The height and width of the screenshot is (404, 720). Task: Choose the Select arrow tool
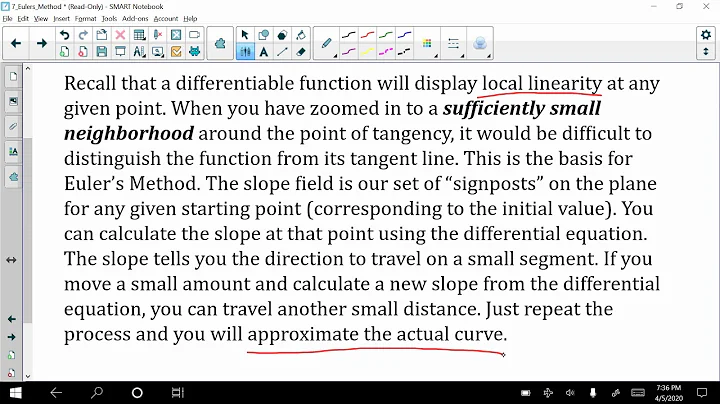coord(245,35)
